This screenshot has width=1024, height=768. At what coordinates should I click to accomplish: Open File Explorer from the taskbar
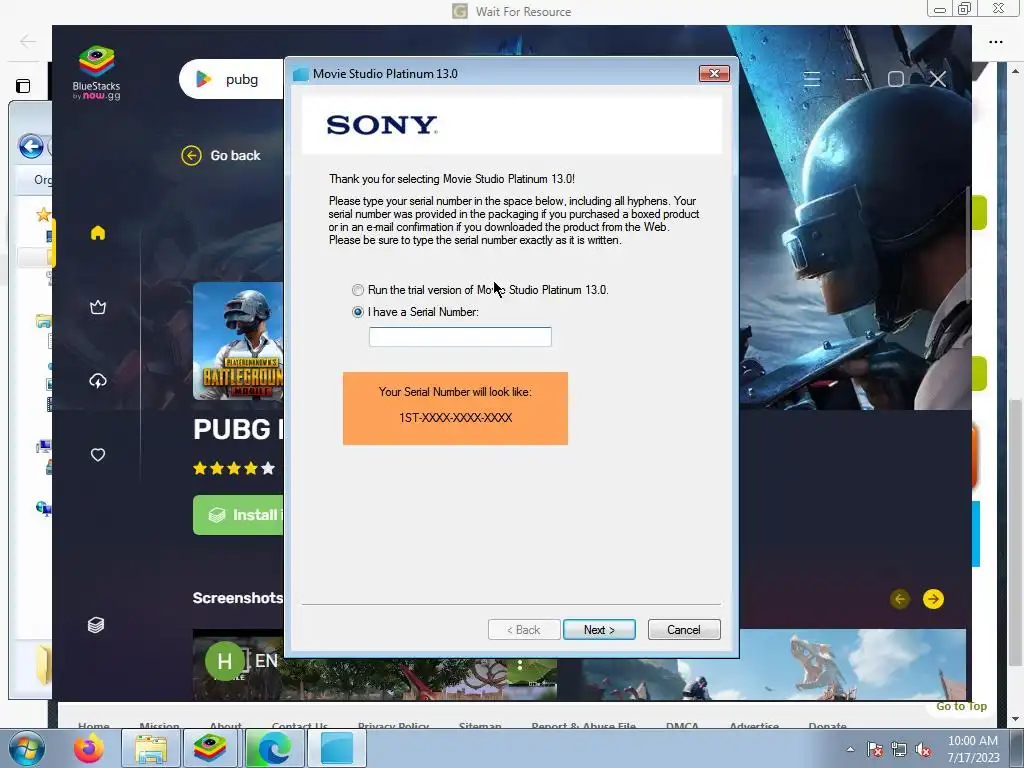coord(151,748)
